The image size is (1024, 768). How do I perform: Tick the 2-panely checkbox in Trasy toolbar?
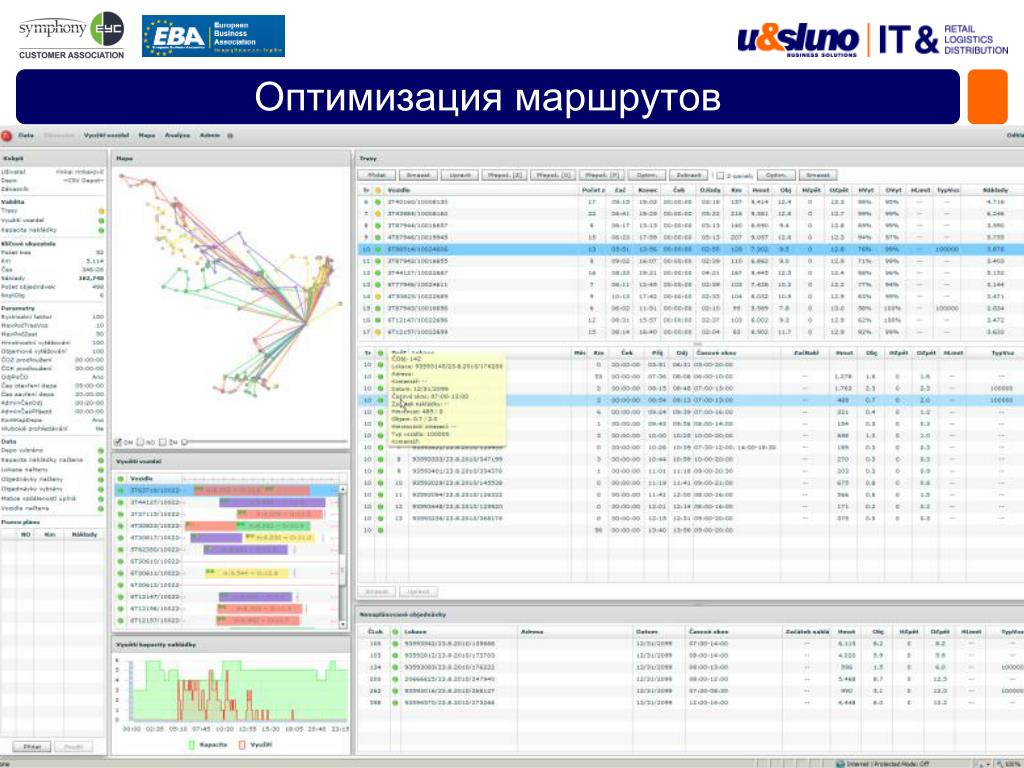pyautogui.click(x=720, y=176)
